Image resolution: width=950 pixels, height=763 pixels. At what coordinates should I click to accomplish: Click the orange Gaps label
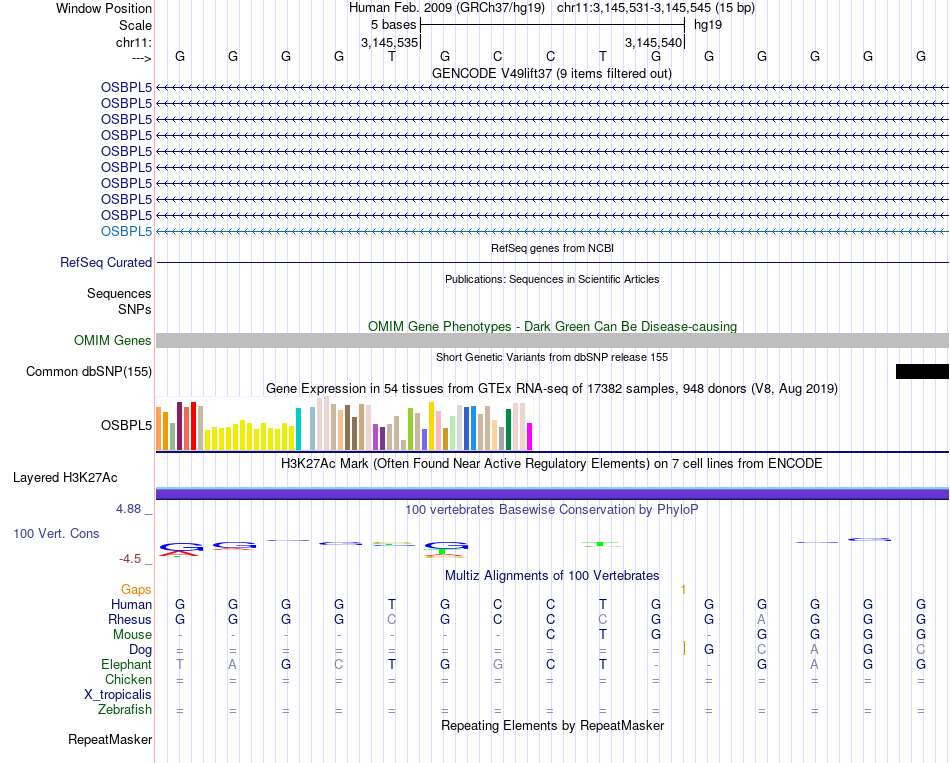pos(136,589)
